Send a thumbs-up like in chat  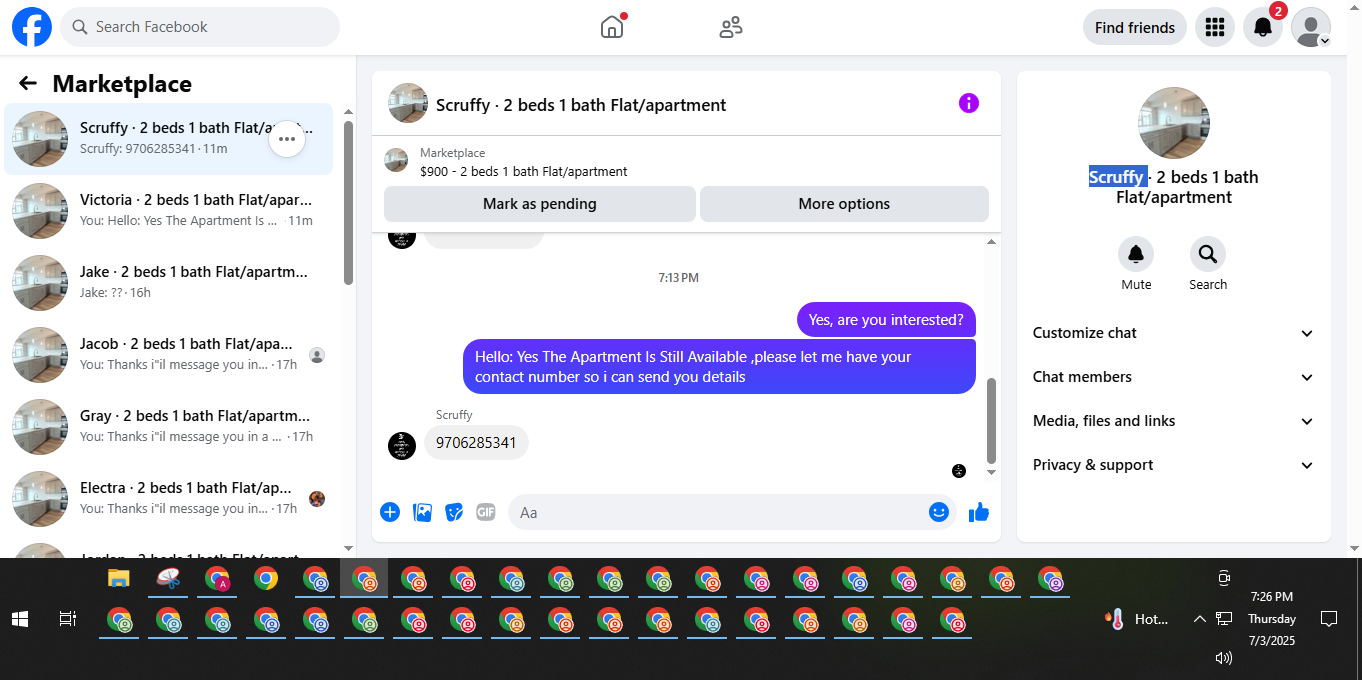coord(979,512)
